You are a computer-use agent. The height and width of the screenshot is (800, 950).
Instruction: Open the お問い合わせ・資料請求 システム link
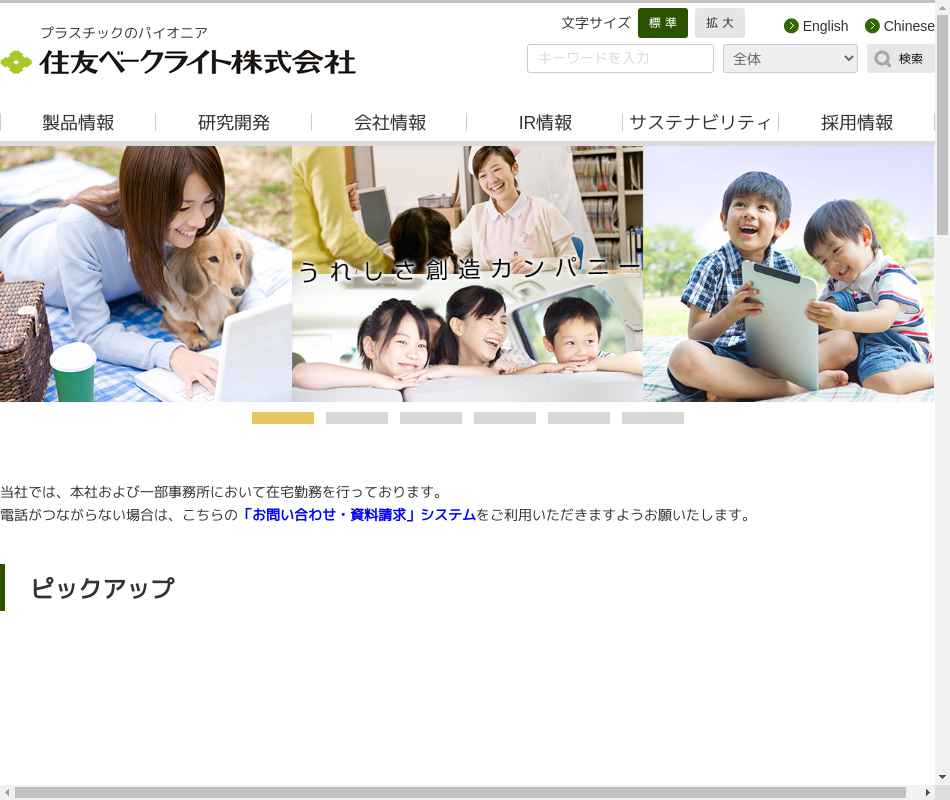pos(358,515)
